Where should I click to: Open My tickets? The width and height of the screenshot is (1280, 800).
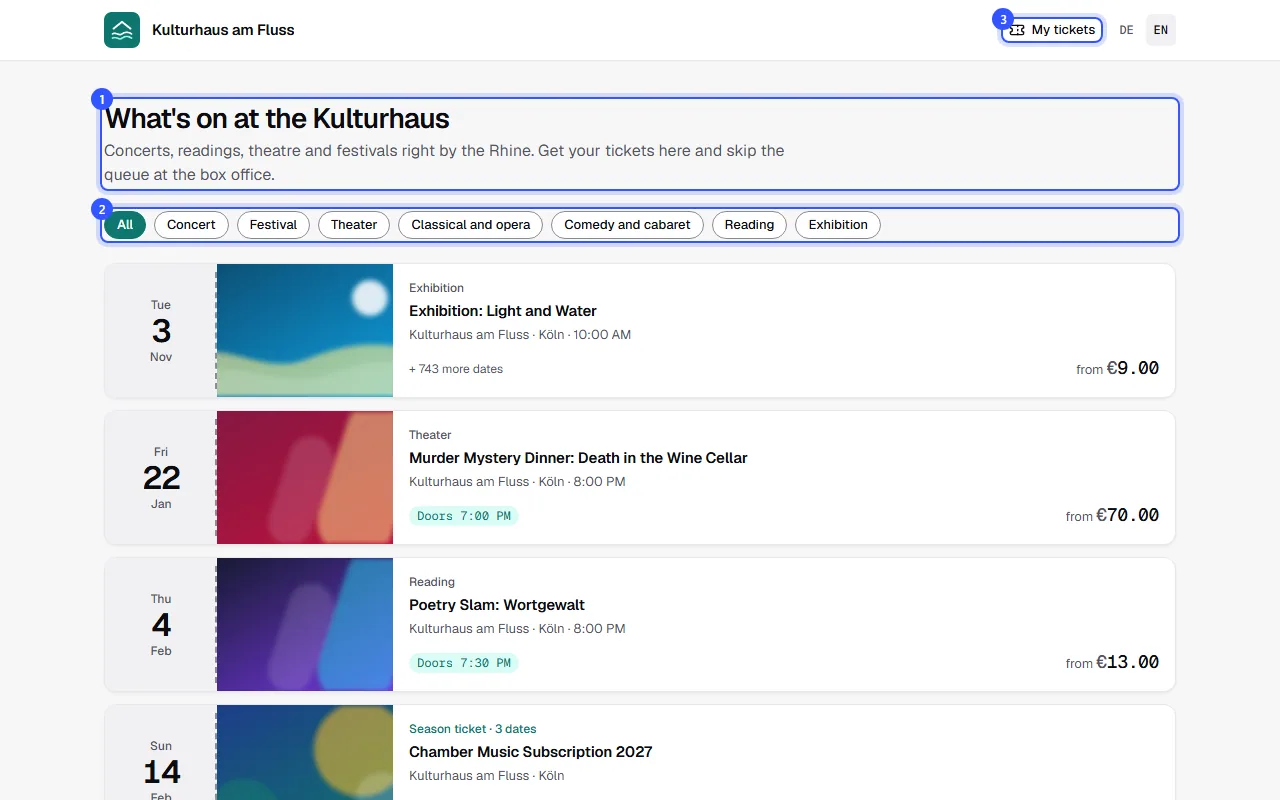[1052, 30]
